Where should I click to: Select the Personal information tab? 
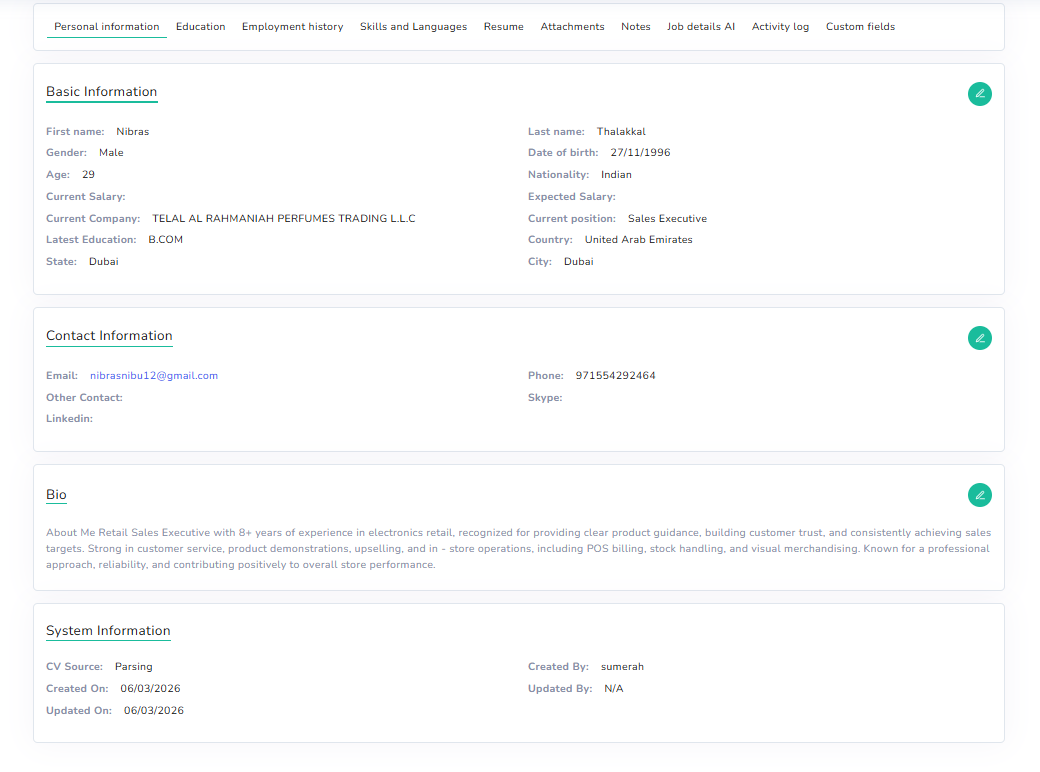106,26
